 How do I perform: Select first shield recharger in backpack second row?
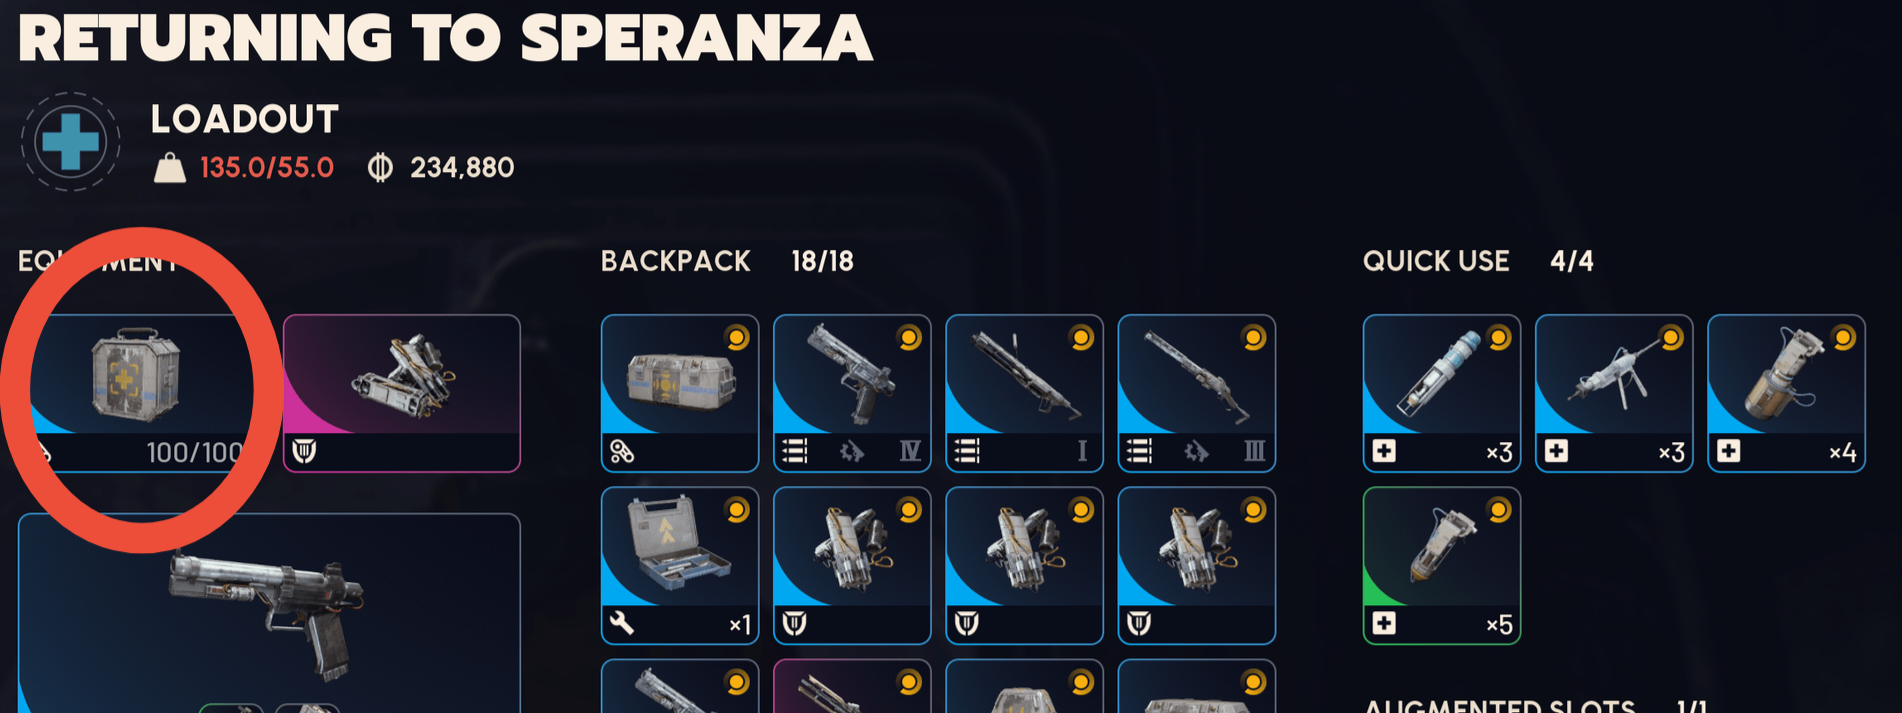pyautogui.click(x=852, y=565)
